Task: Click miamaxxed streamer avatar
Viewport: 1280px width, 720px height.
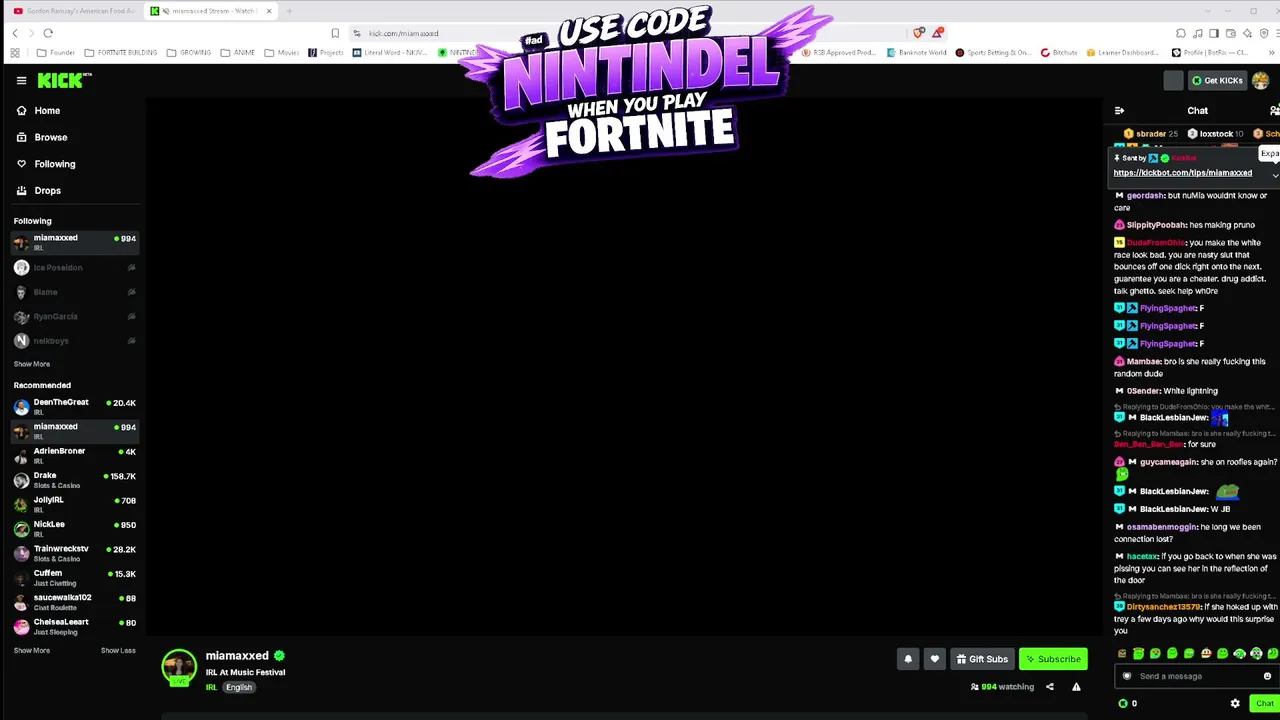Action: click(179, 667)
